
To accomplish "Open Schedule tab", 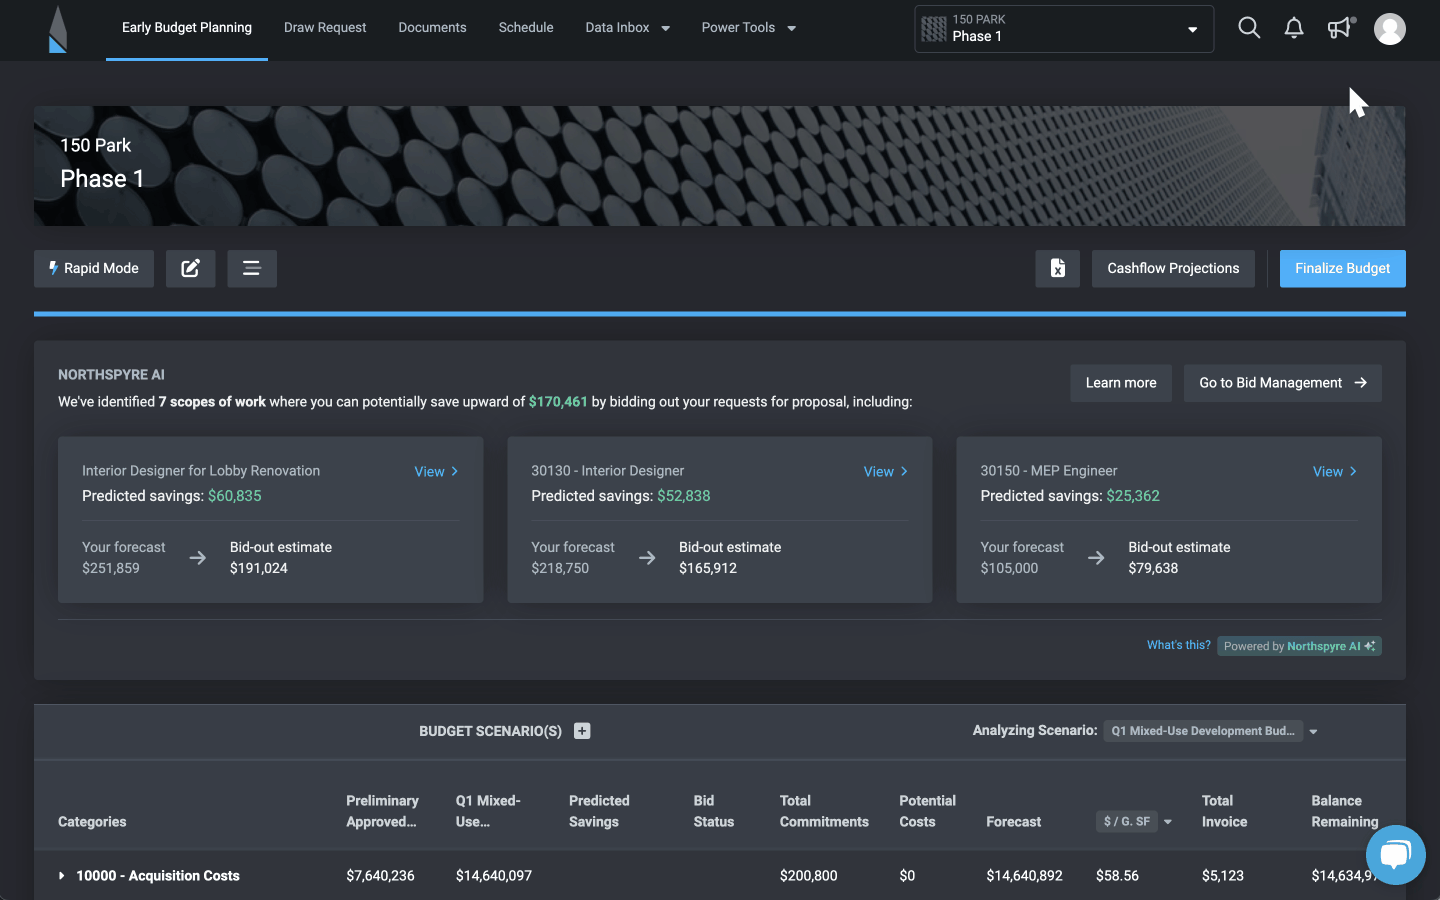I will click(x=526, y=28).
